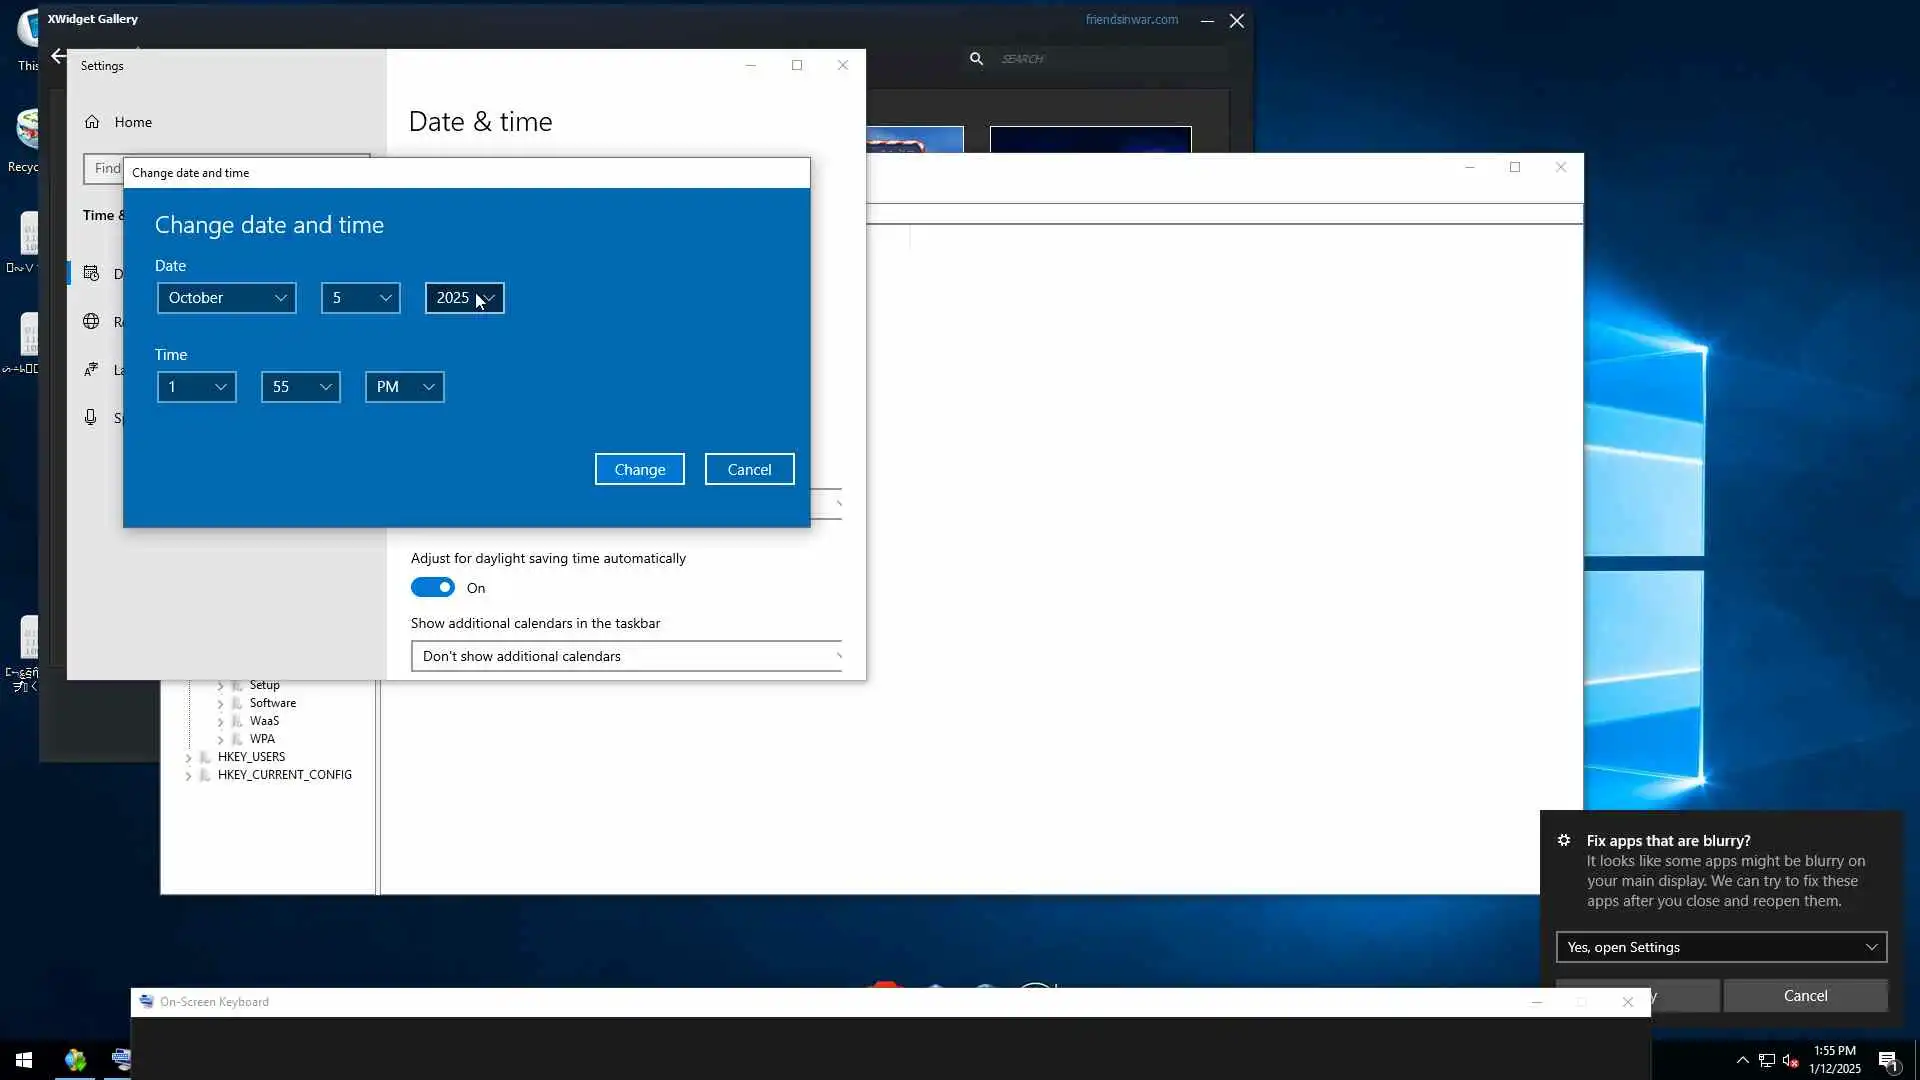Screen dimensions: 1920x1080
Task: Open the Windows Start menu
Action: coord(24,1060)
